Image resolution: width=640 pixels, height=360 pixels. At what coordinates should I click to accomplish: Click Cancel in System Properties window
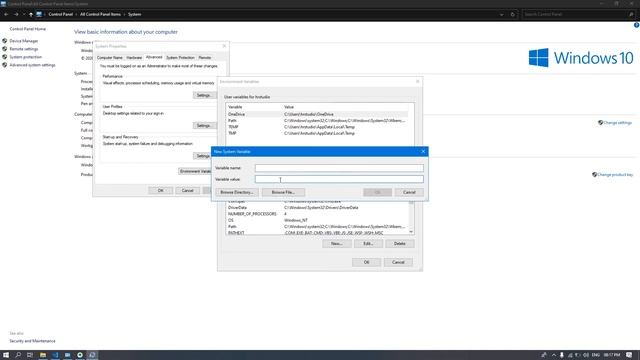(187, 191)
